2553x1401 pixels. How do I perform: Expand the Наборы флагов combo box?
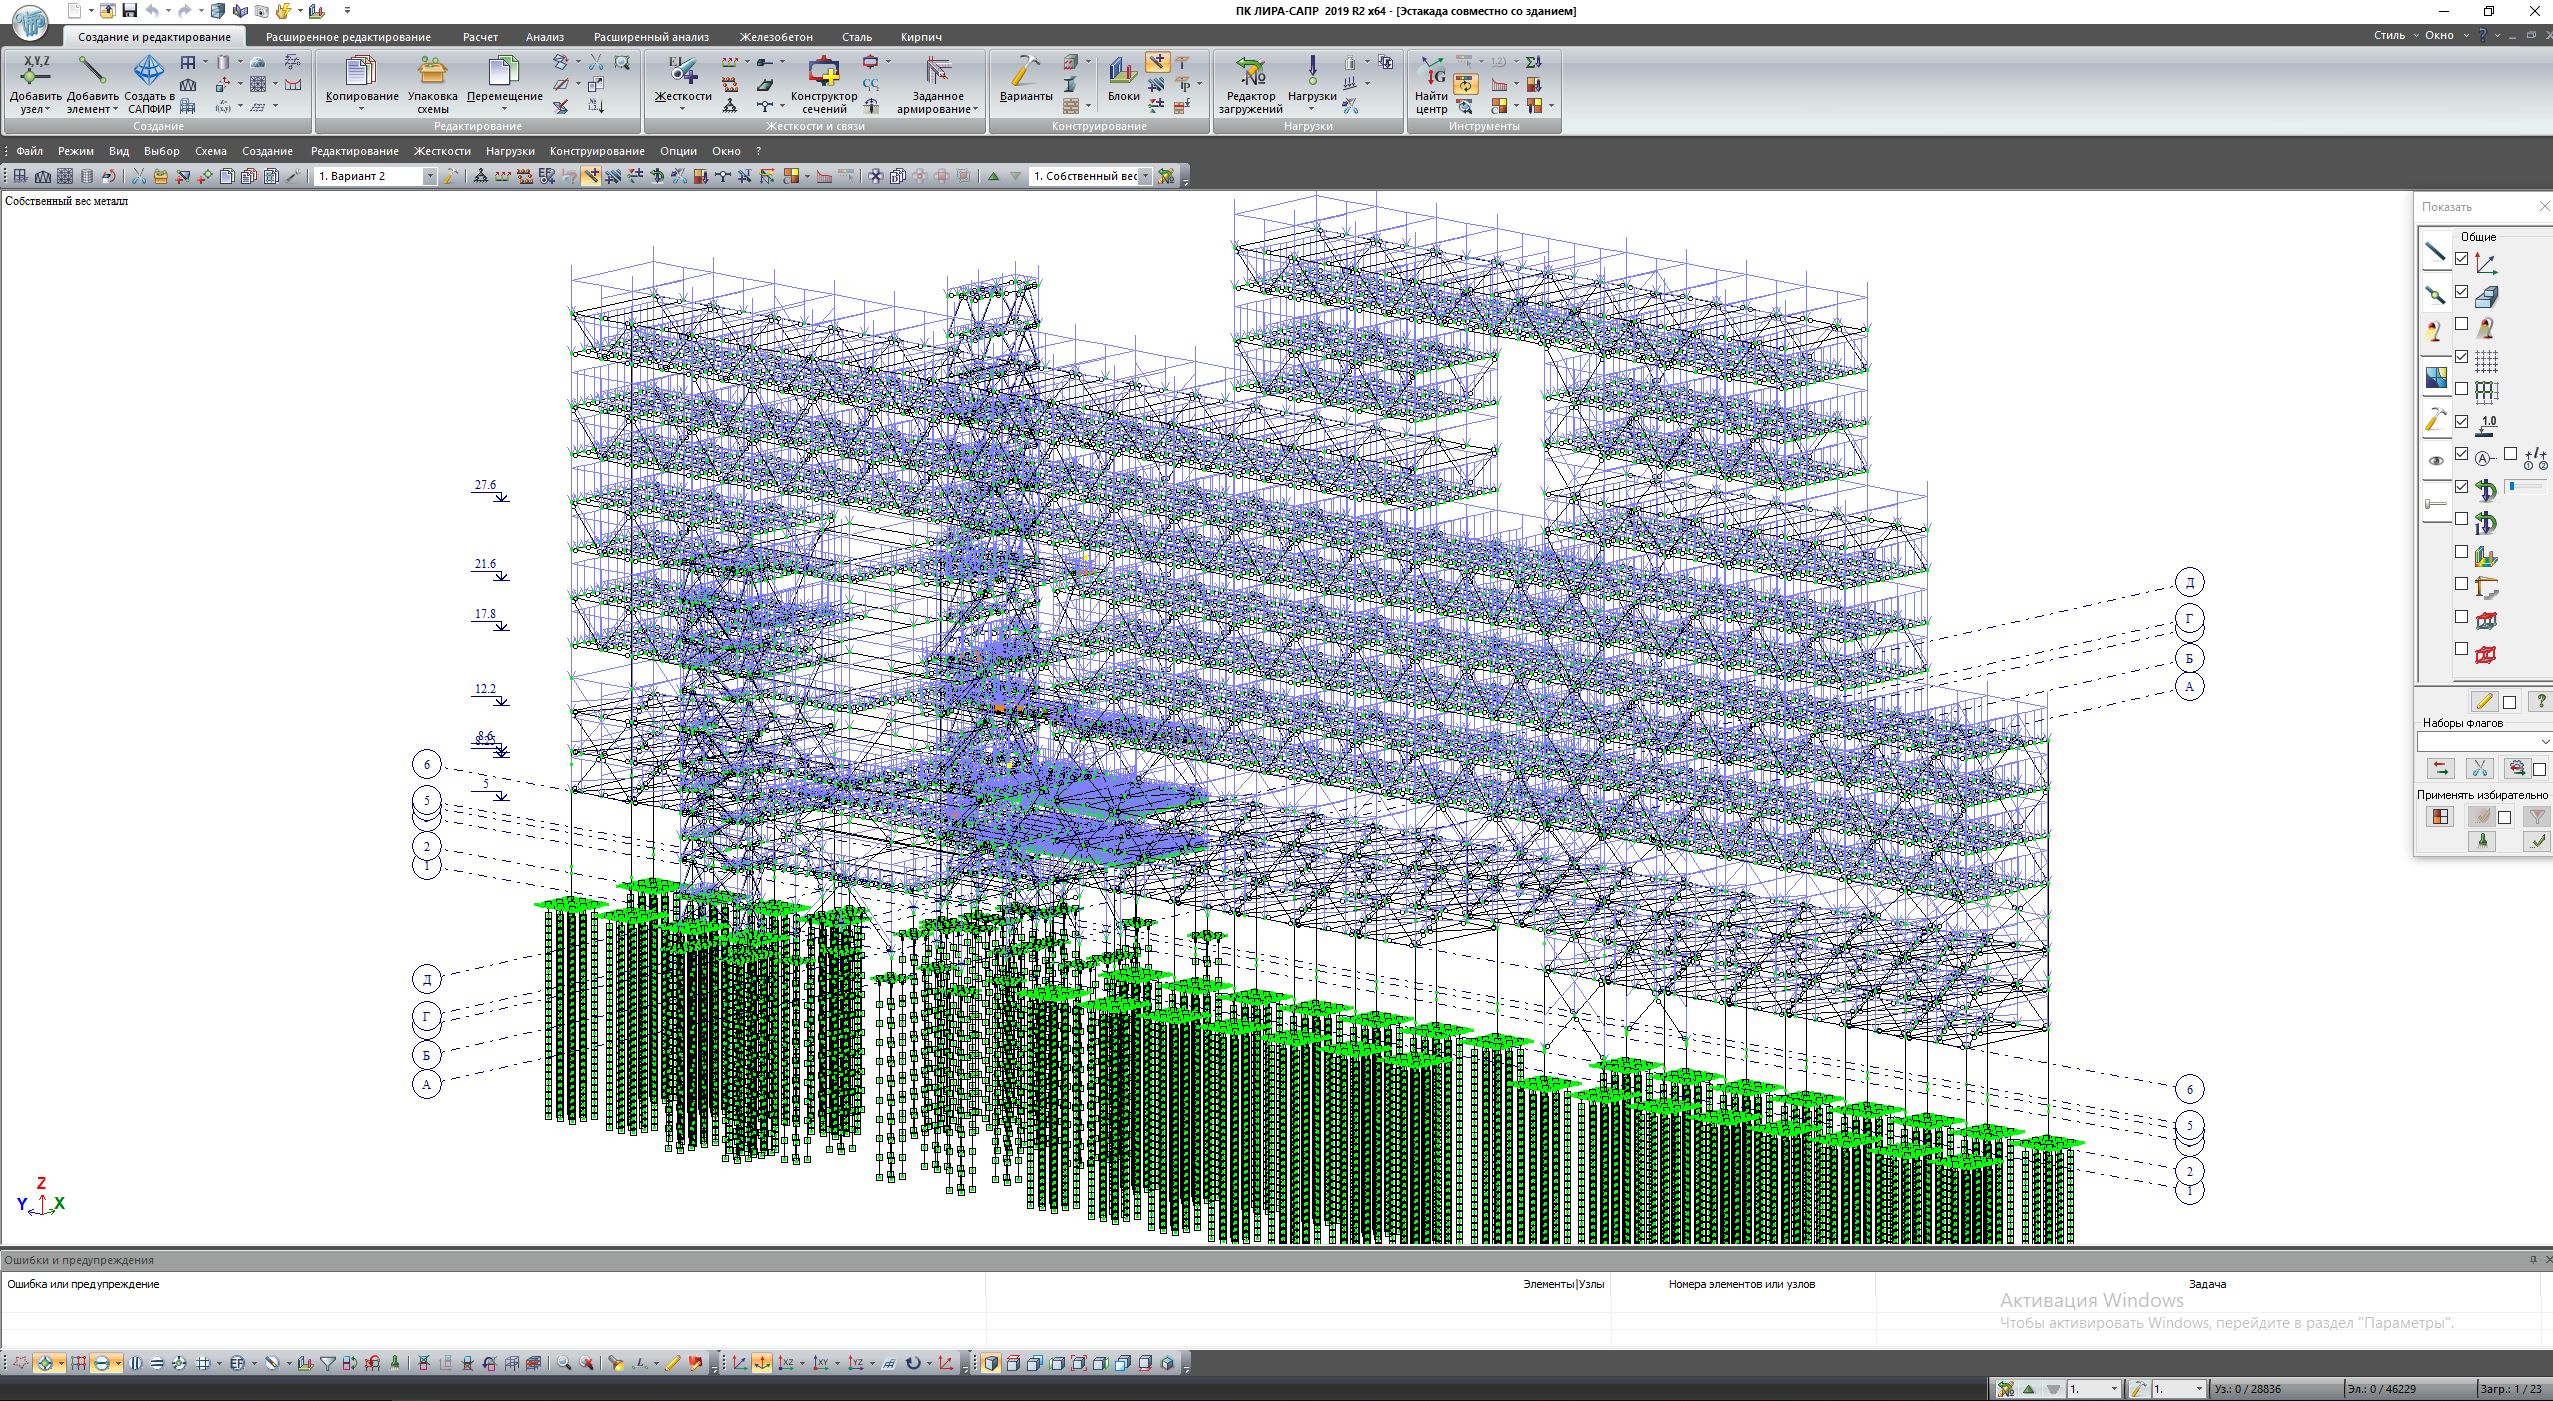point(2543,741)
